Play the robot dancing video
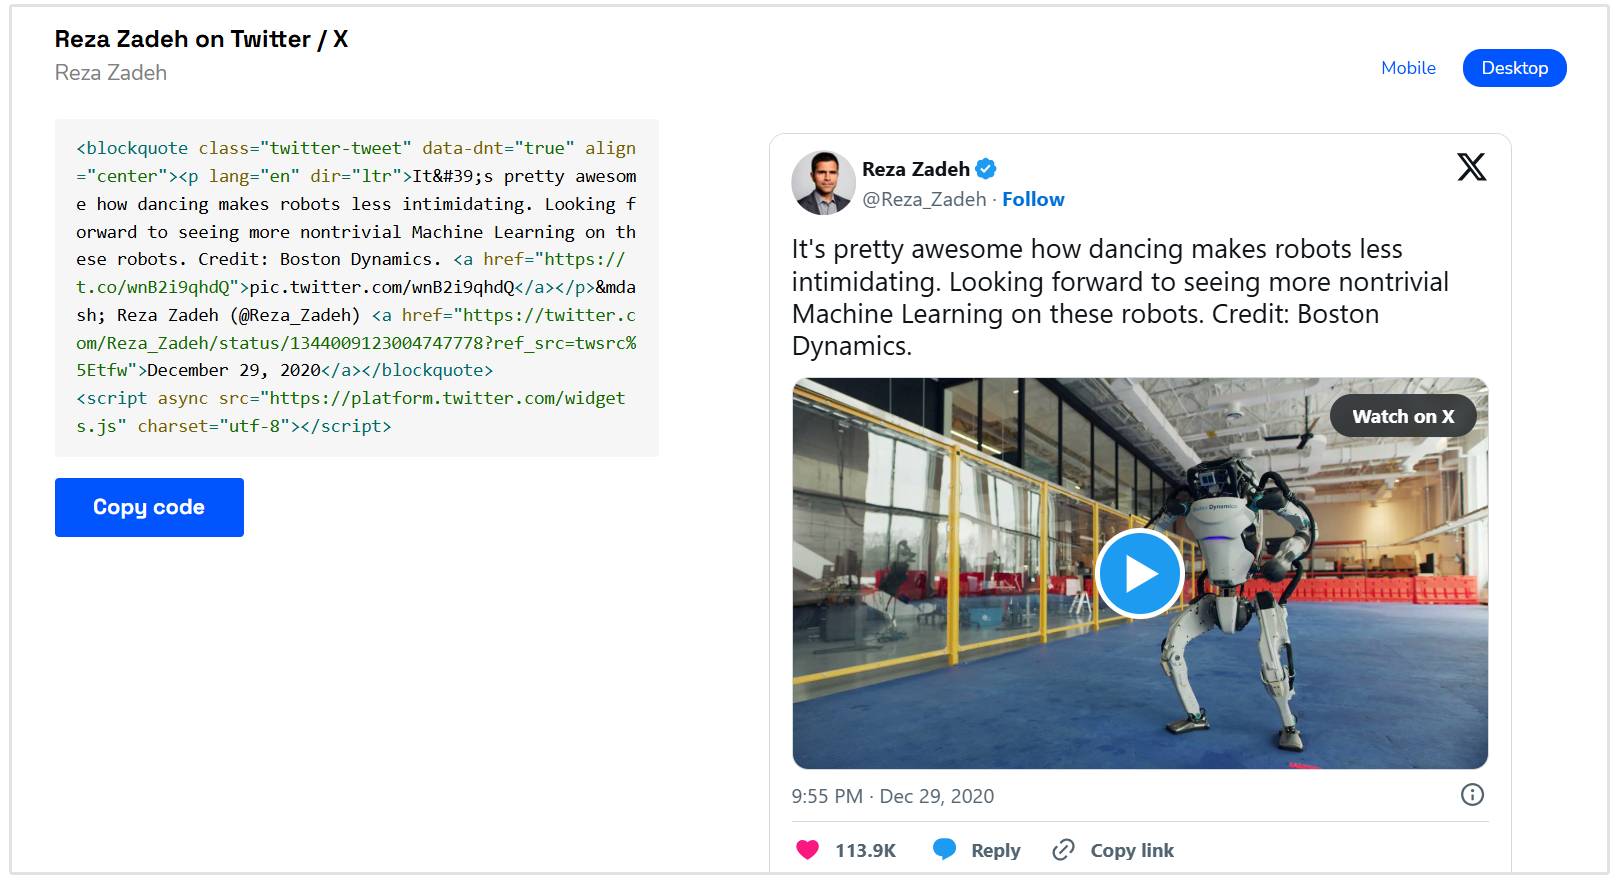The width and height of the screenshot is (1620, 880). tap(1140, 574)
